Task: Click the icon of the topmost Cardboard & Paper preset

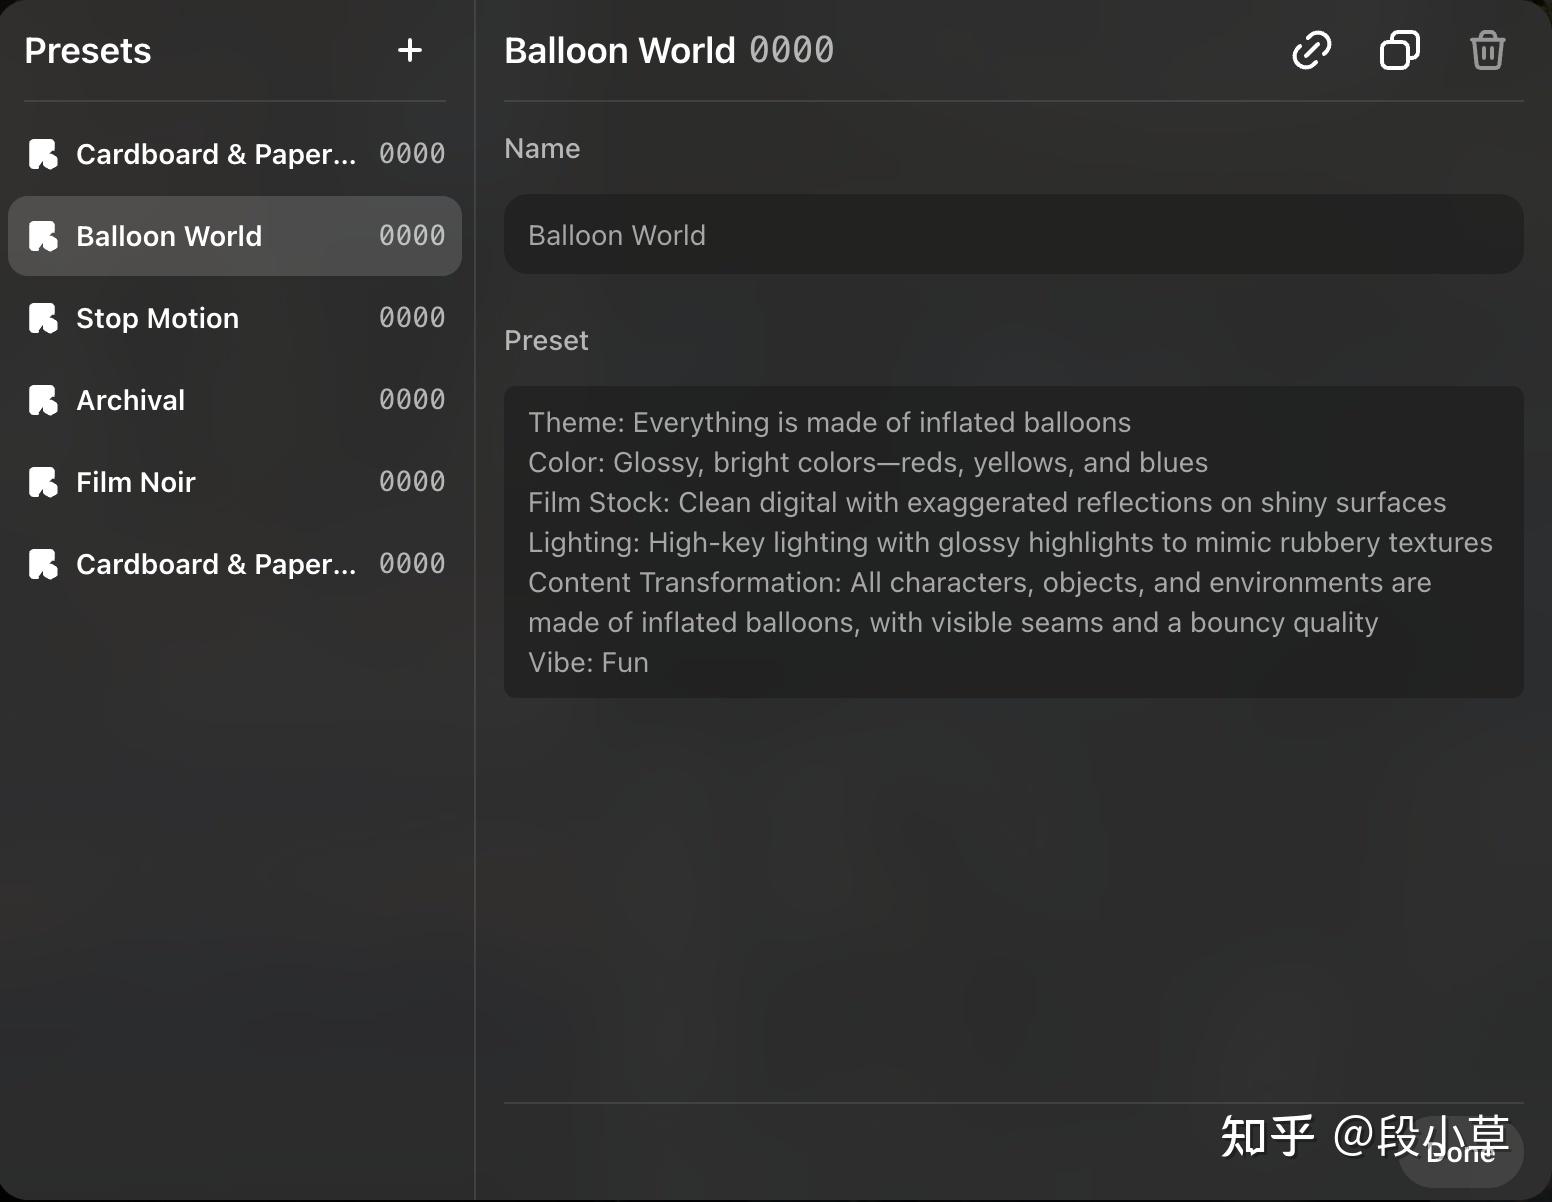Action: [x=43, y=154]
